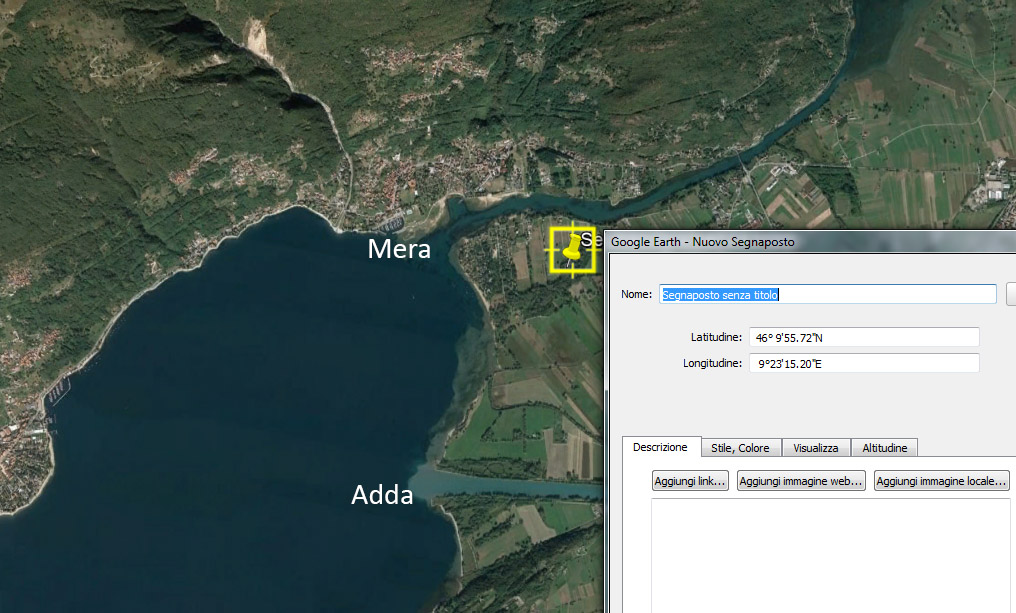Viewport: 1016px width, 613px height.
Task: Switch to the Visualizza tab
Action: click(816, 448)
